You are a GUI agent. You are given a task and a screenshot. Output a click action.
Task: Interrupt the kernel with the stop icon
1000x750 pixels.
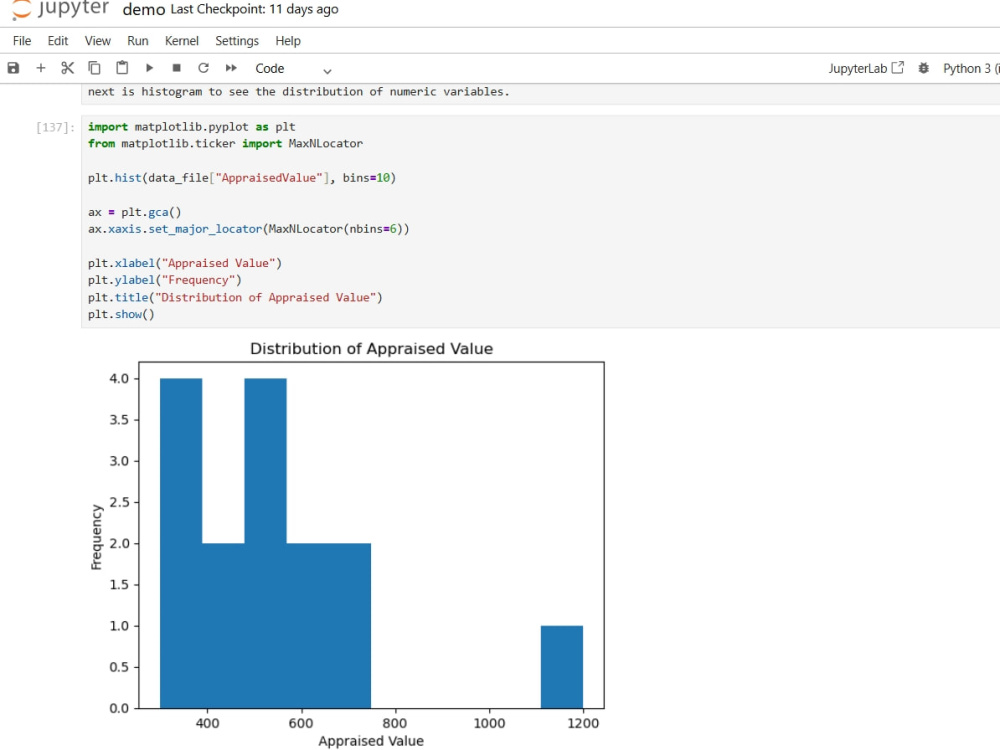click(x=177, y=68)
